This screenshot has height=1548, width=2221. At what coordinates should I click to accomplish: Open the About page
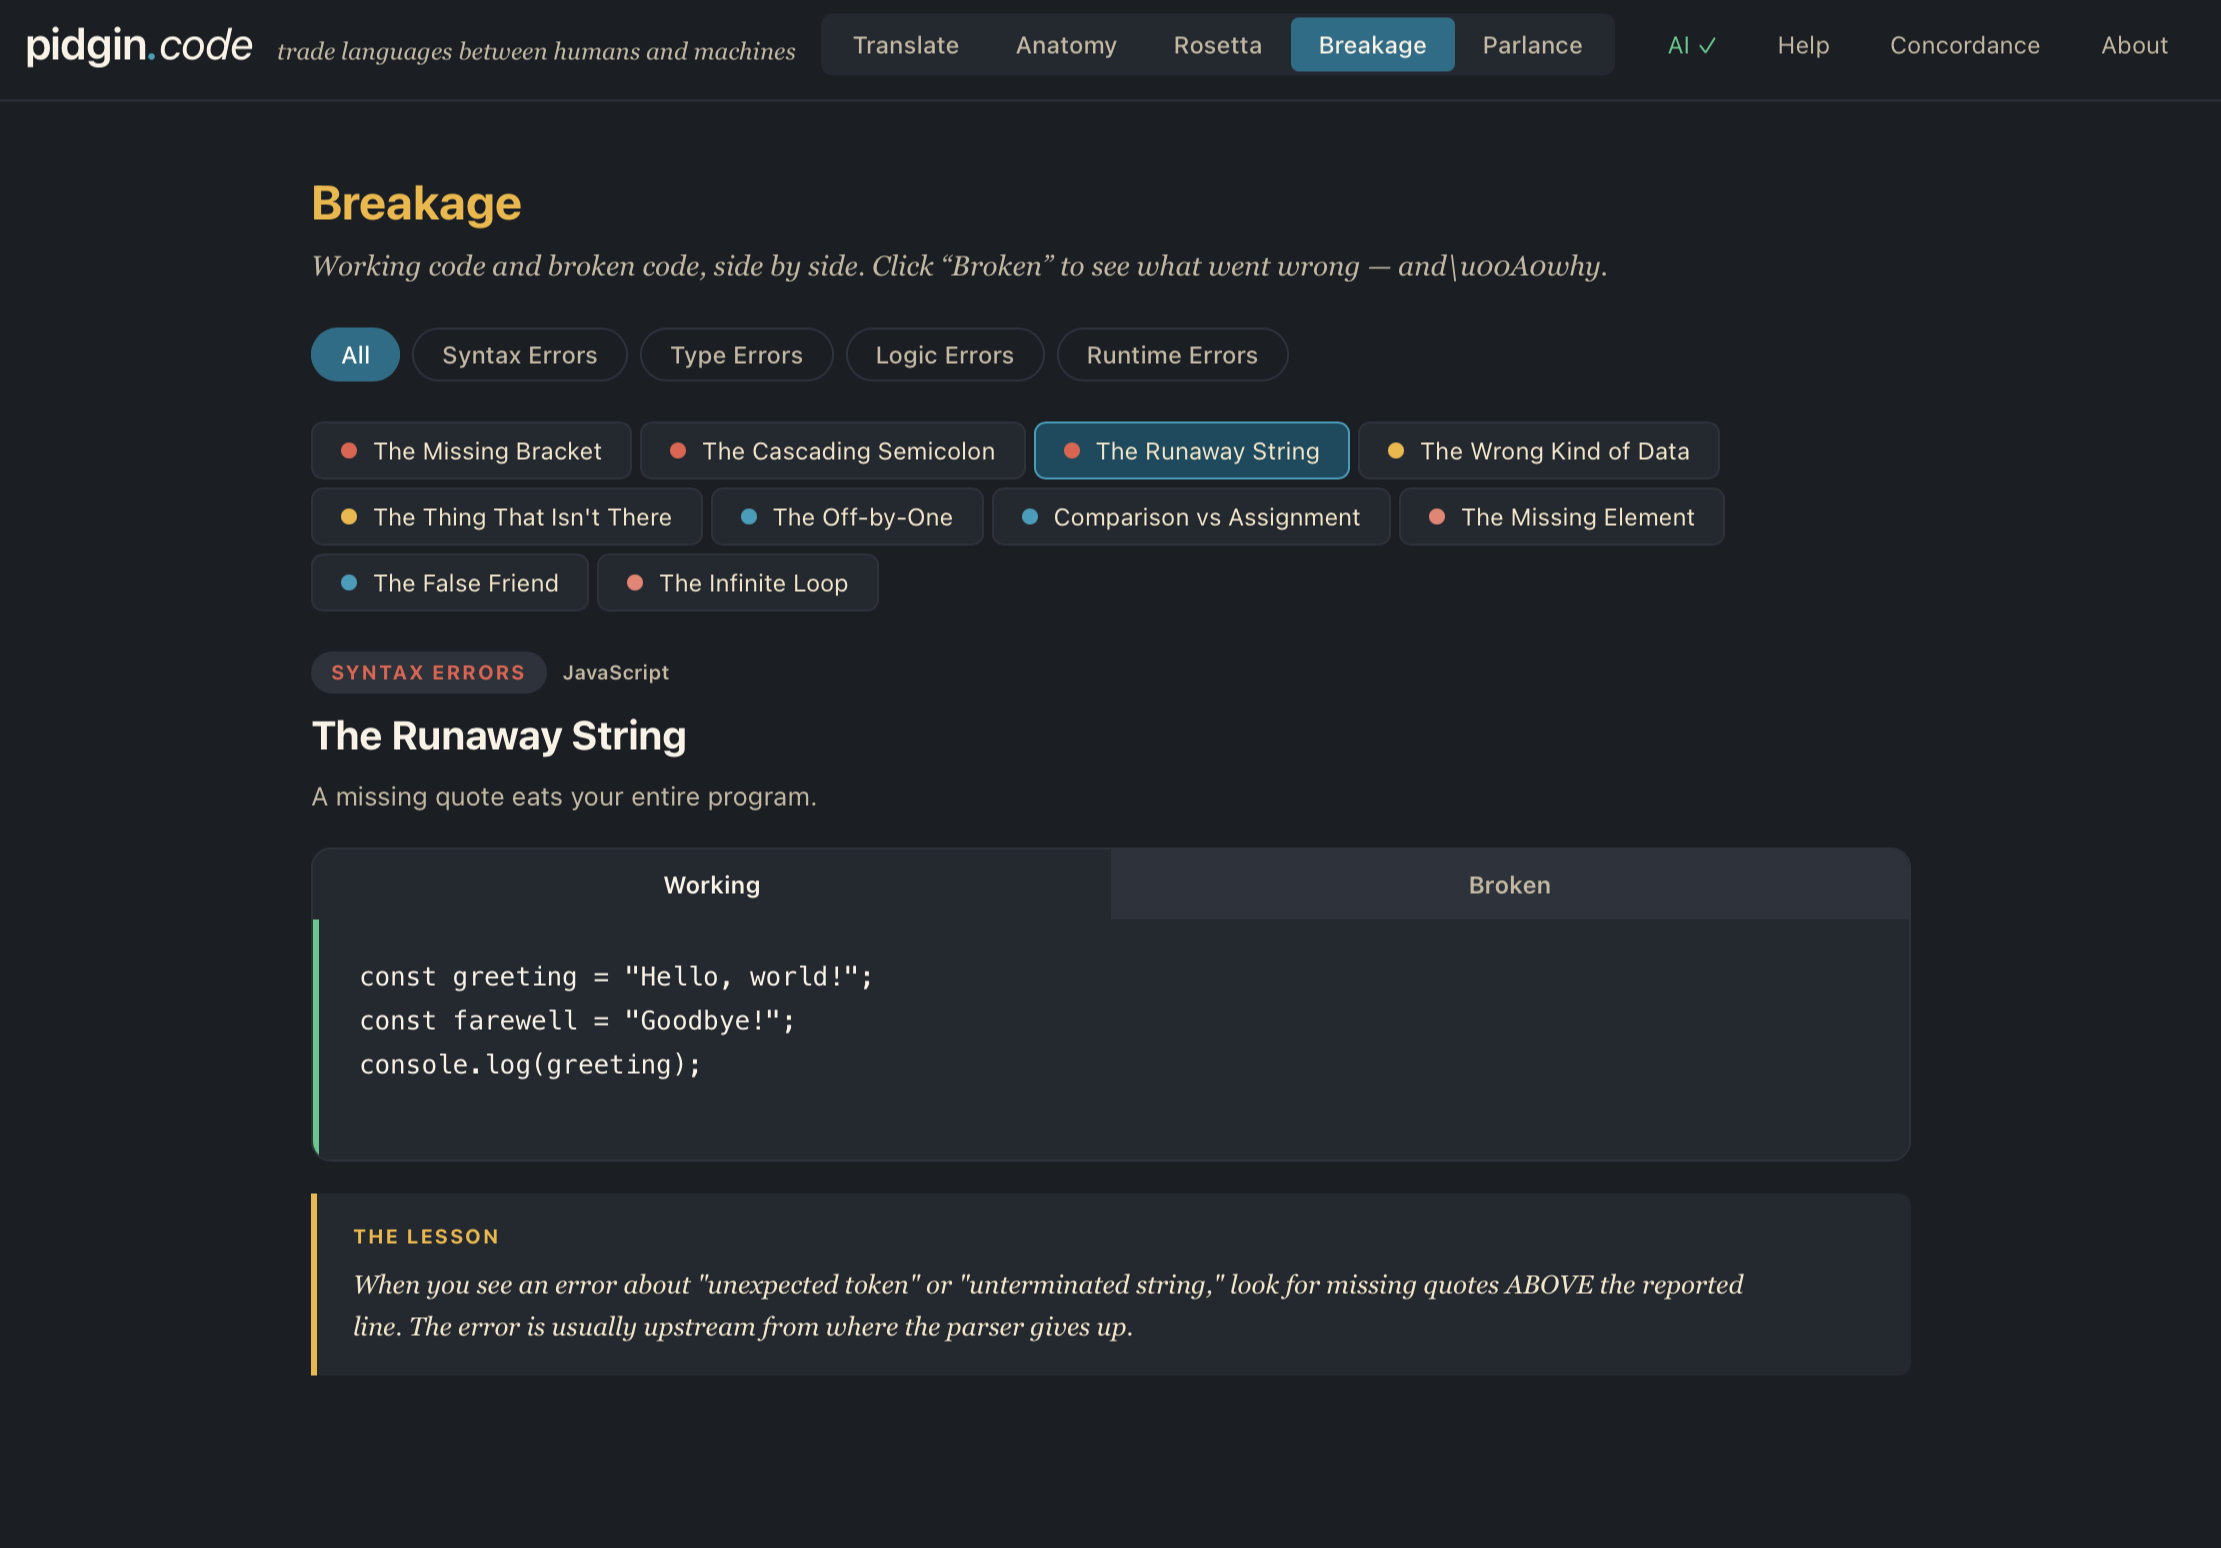pyautogui.click(x=2135, y=45)
